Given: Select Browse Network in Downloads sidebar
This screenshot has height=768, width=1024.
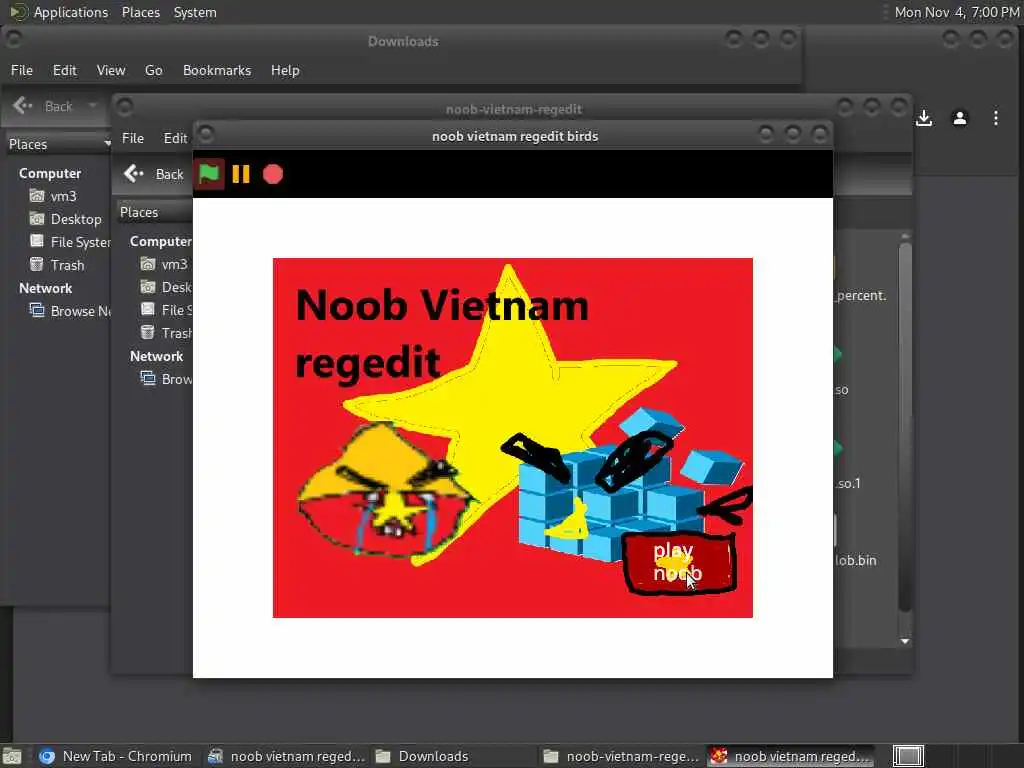Looking at the screenshot, I should 69,311.
